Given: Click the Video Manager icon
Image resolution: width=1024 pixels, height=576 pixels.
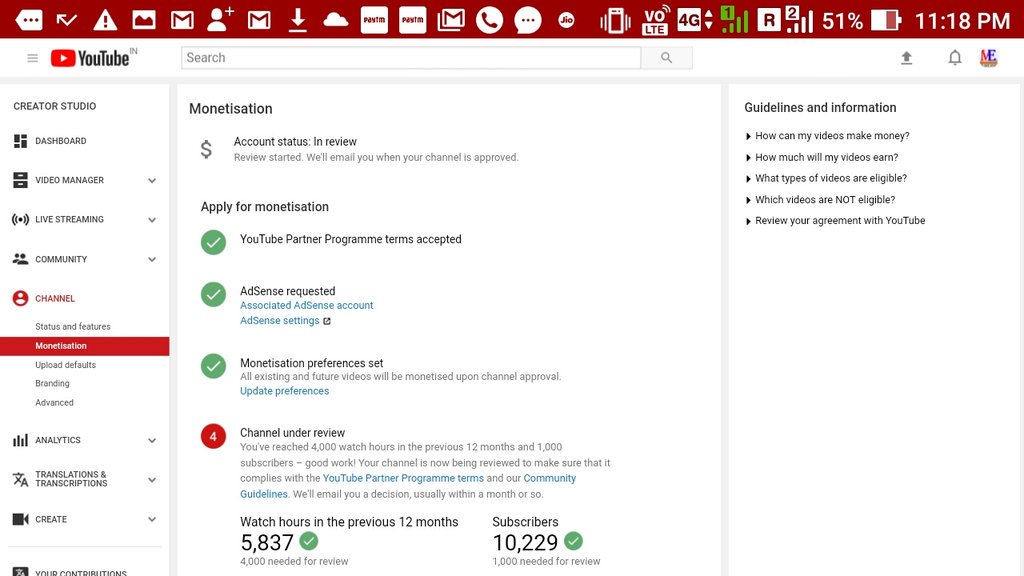Looking at the screenshot, I should click(x=20, y=180).
